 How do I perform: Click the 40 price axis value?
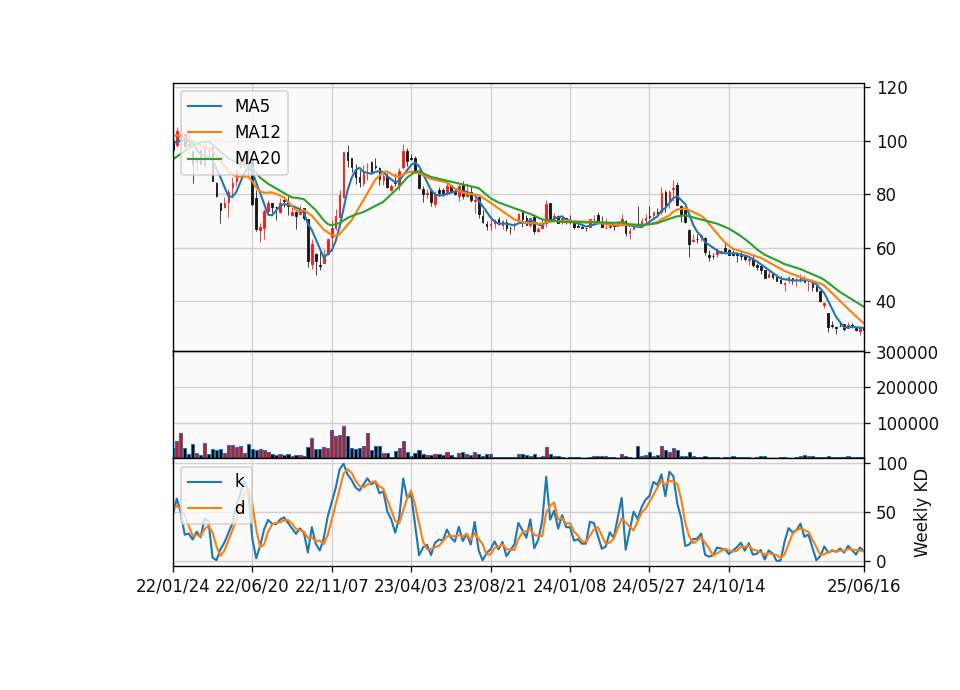point(887,302)
